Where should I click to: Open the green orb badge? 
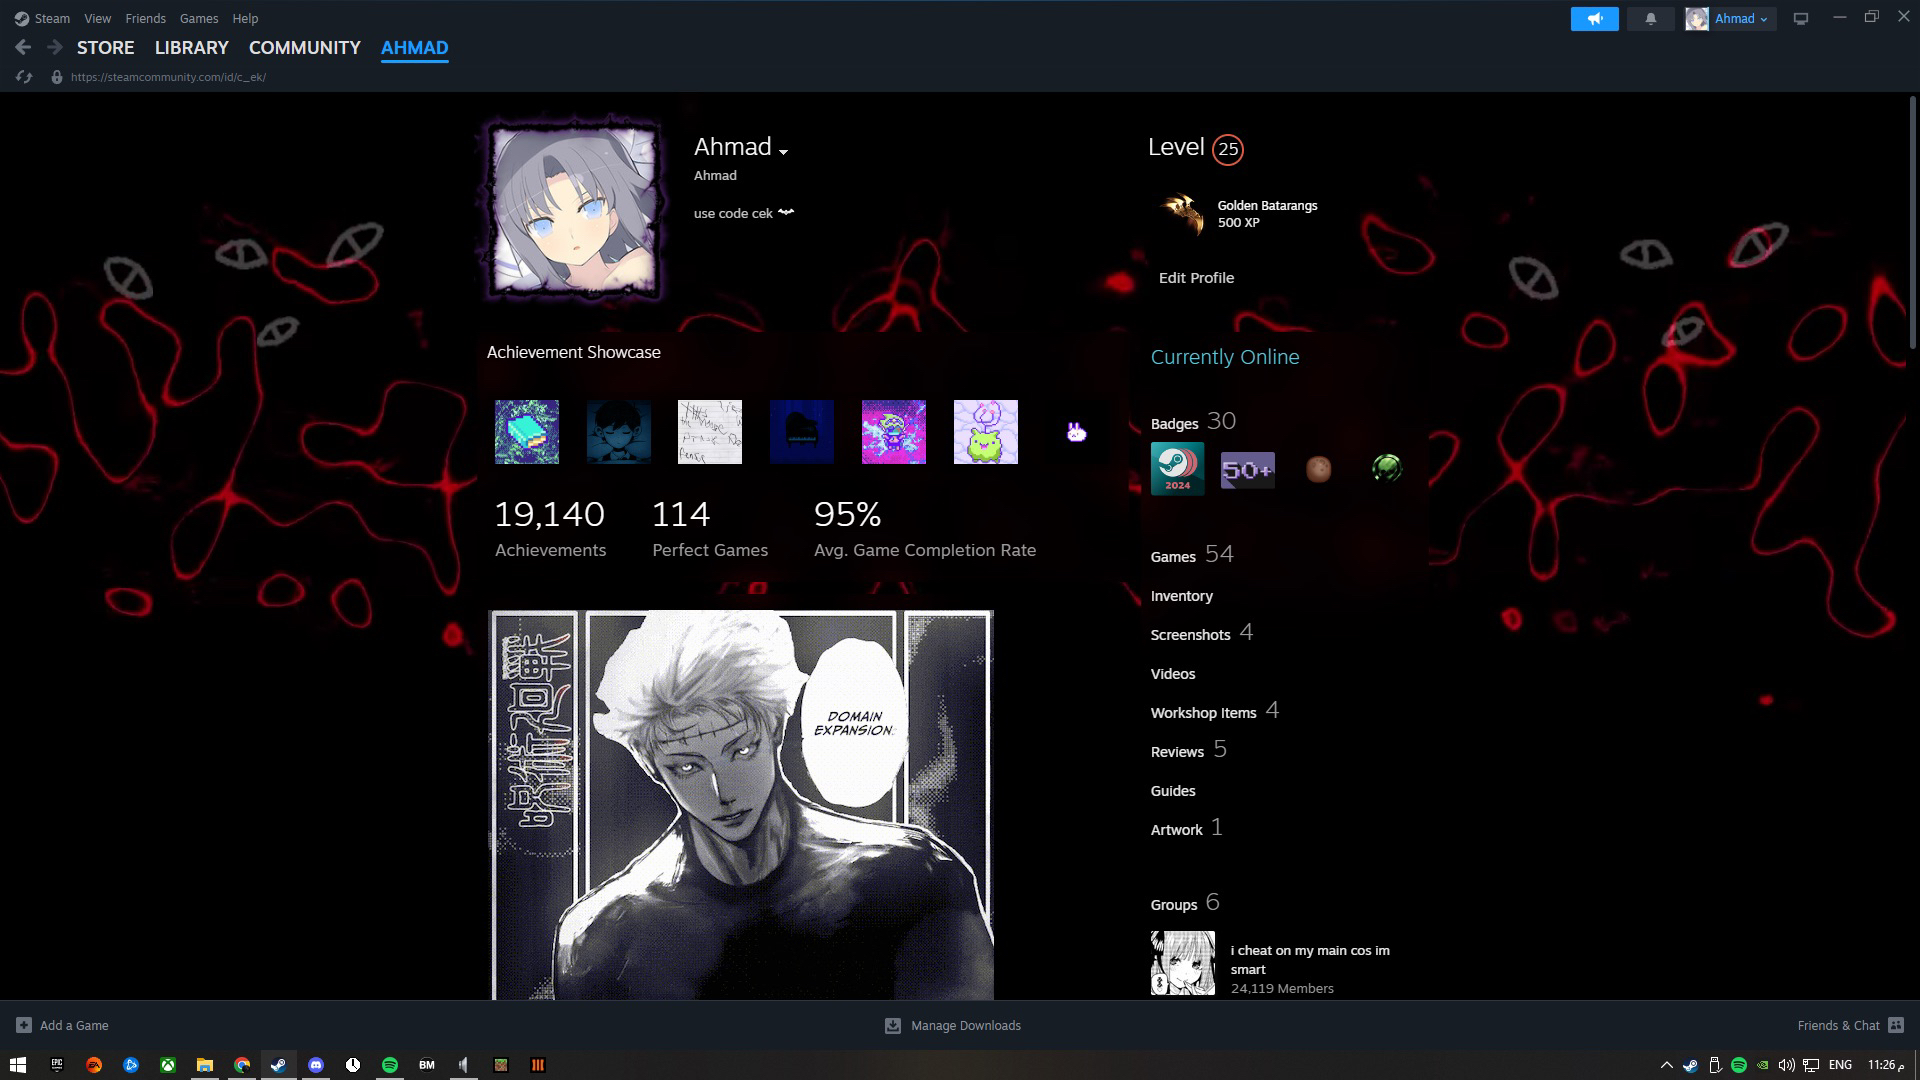pyautogui.click(x=1387, y=468)
